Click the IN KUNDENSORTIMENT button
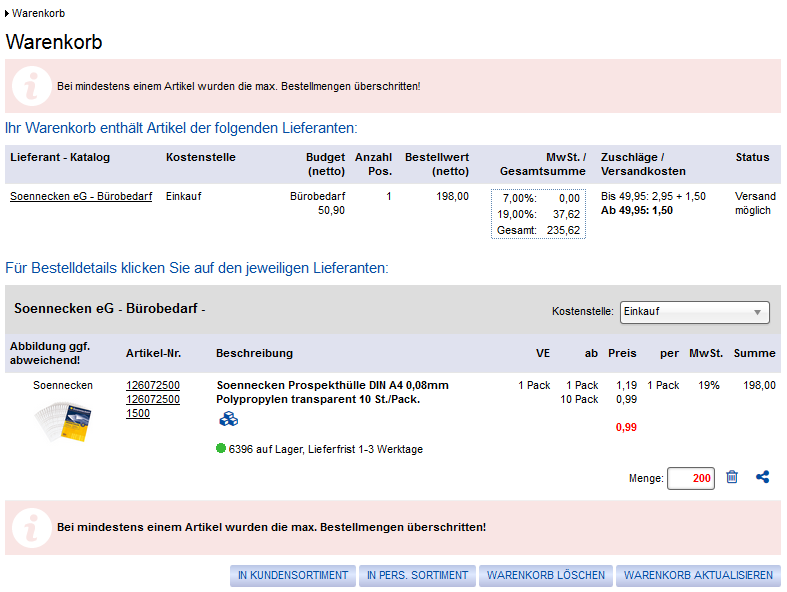787x592 pixels. [x=293, y=575]
